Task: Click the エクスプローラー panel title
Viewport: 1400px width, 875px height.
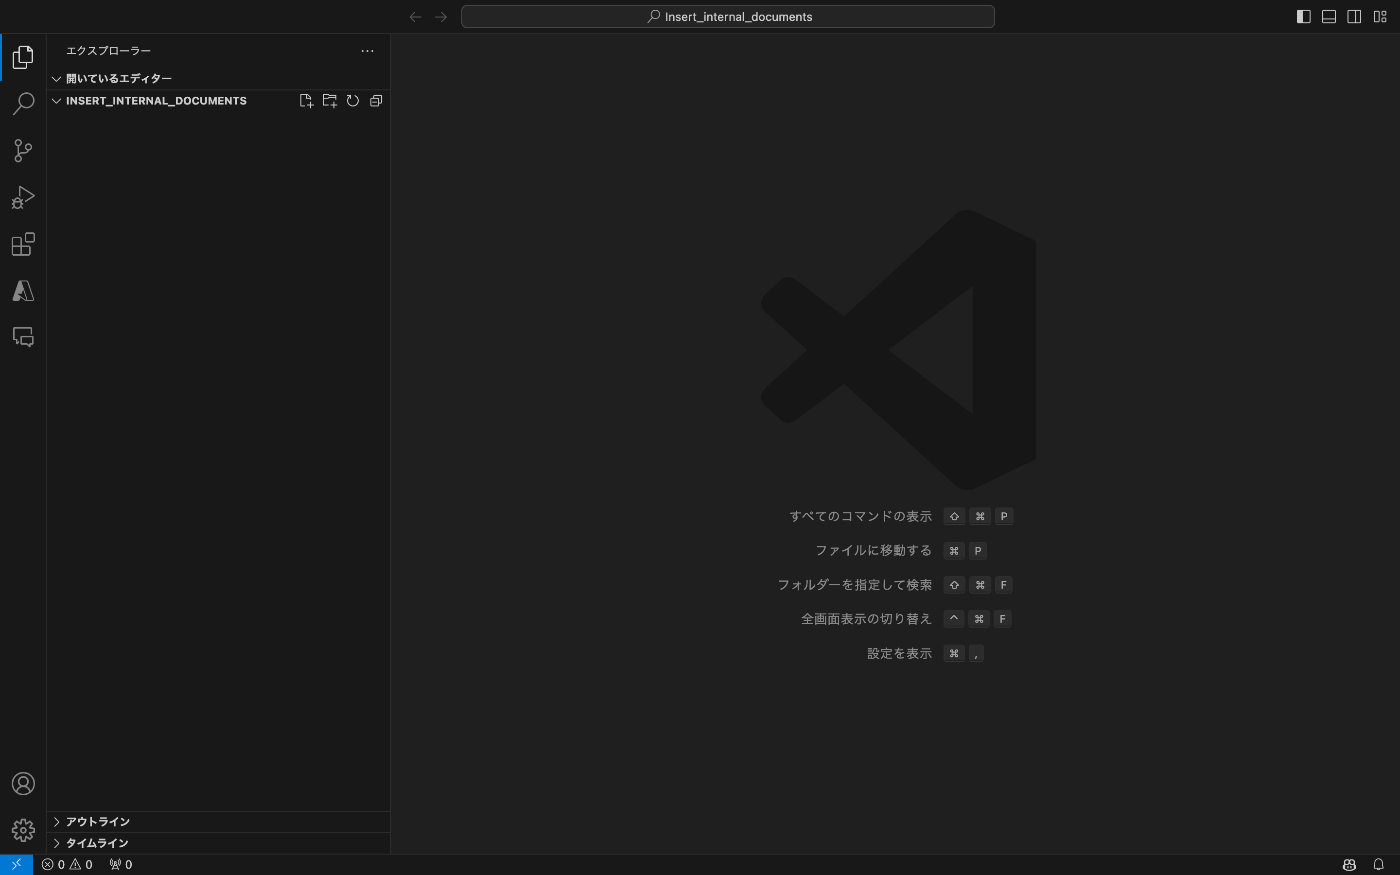Action: click(108, 51)
